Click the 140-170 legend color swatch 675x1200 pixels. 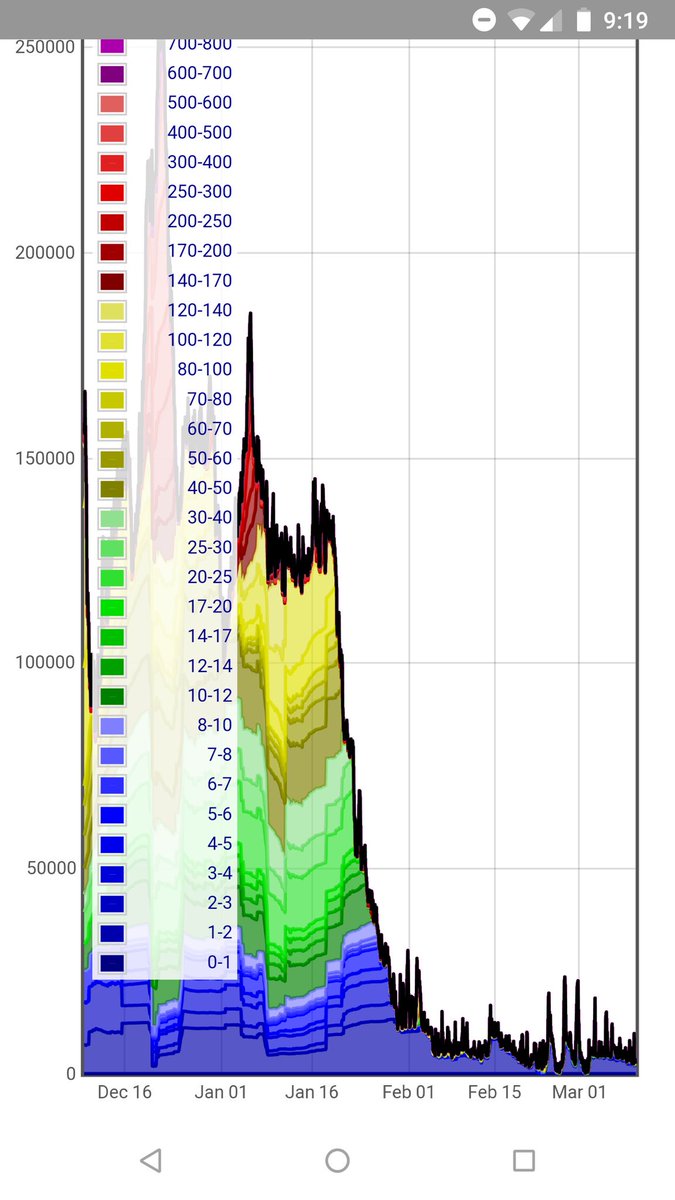coord(112,282)
